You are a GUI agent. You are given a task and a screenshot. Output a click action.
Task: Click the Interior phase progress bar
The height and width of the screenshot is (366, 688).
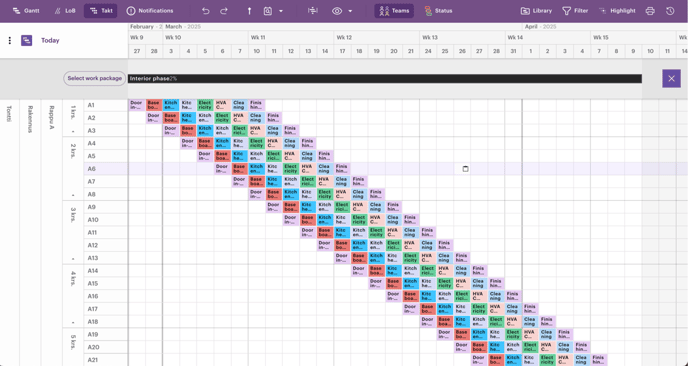(385, 79)
